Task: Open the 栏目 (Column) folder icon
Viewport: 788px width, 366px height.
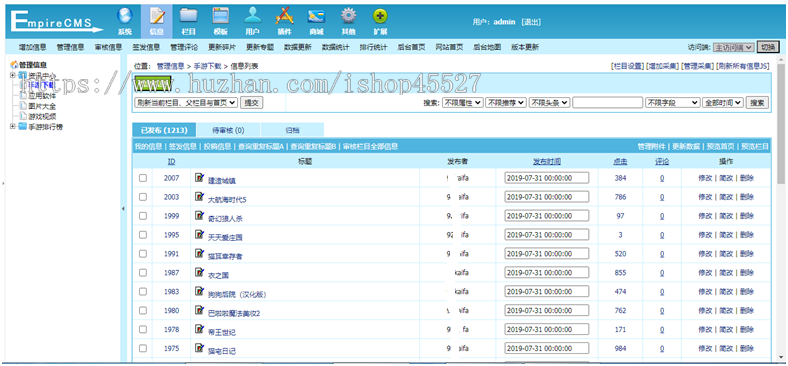Action: point(188,16)
